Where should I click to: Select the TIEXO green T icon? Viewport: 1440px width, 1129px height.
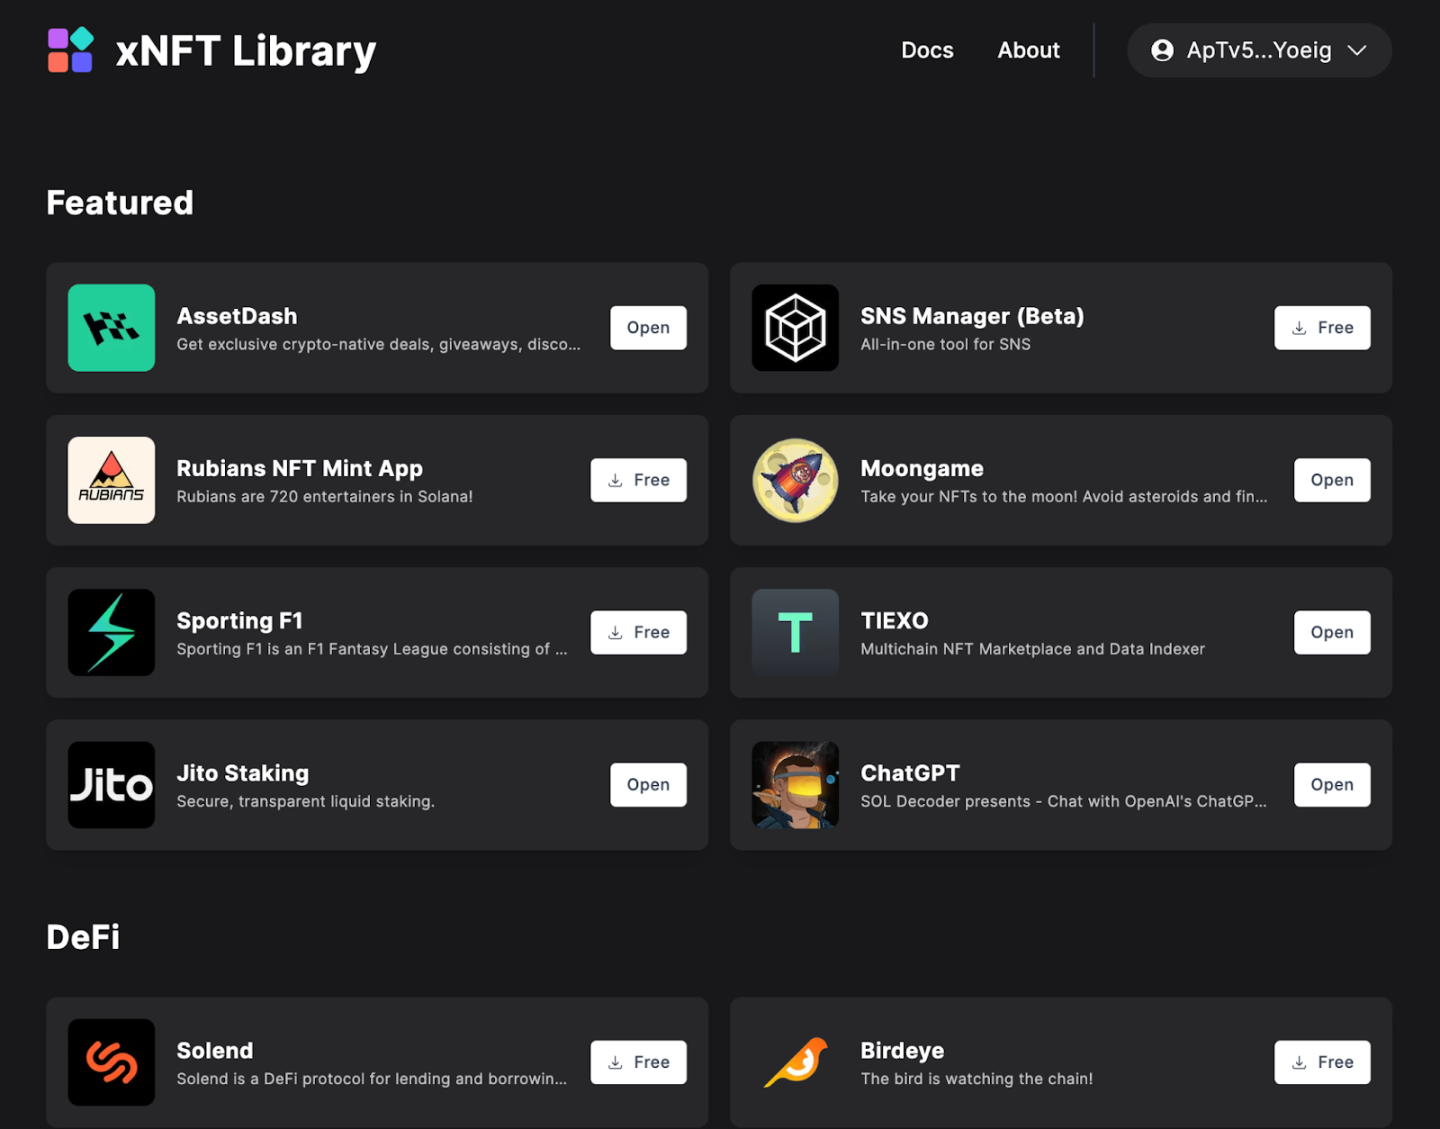click(x=795, y=633)
